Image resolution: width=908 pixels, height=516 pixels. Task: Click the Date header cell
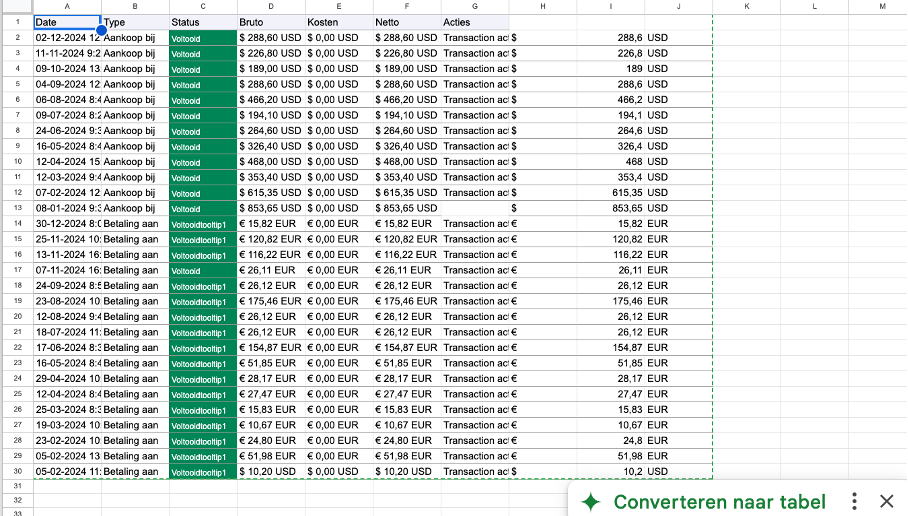[66, 22]
